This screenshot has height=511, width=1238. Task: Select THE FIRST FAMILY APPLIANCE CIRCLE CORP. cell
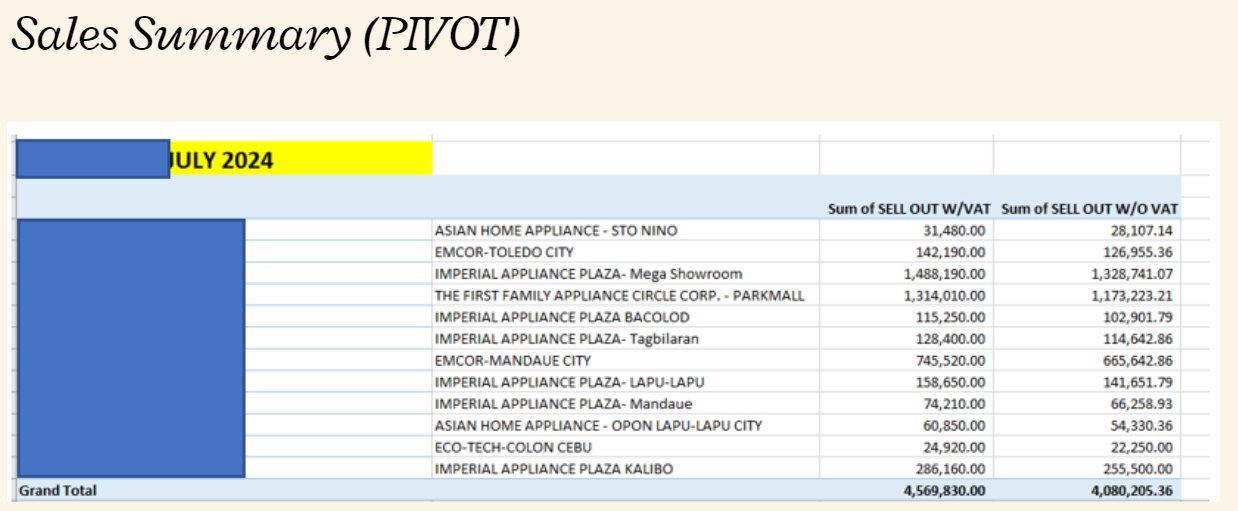[x=620, y=296]
